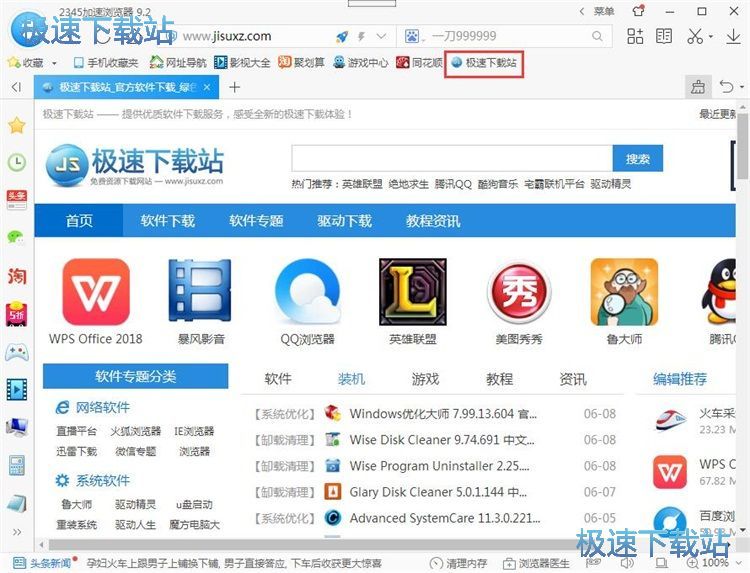Open the sidebar calculator icon
The image size is (750, 573).
[17, 465]
